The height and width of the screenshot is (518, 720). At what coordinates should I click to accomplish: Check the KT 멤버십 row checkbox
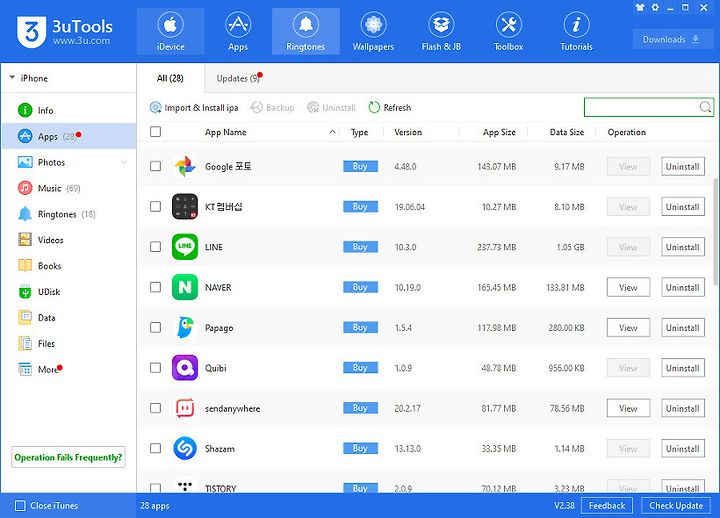tap(156, 207)
